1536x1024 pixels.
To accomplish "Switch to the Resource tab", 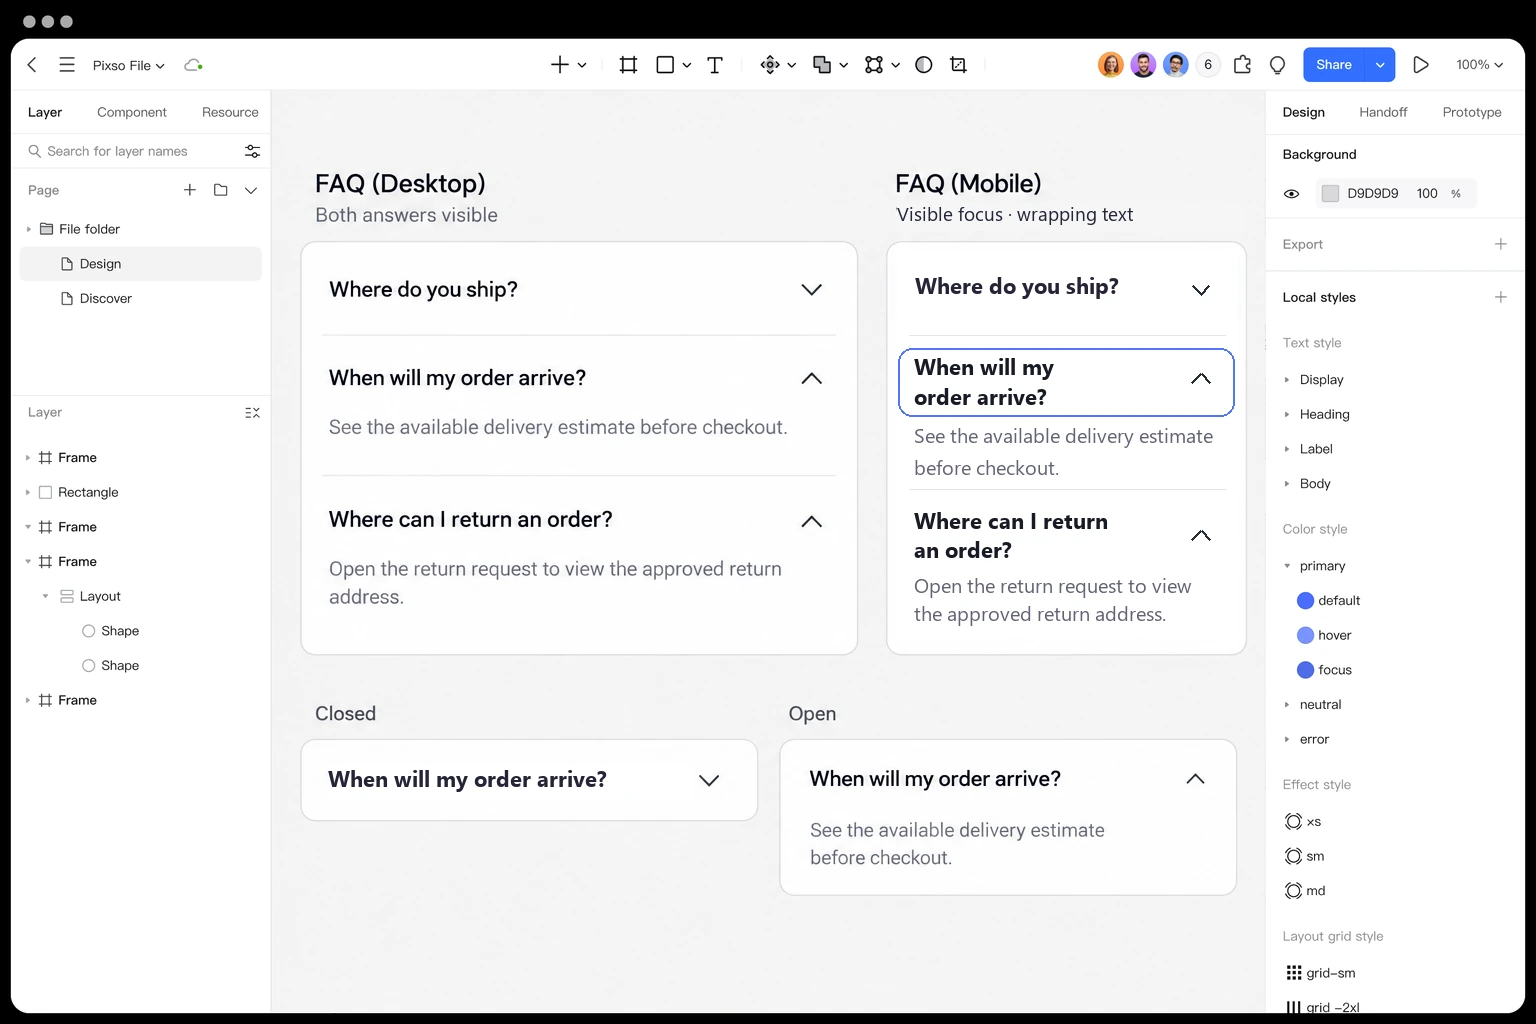I will (230, 112).
